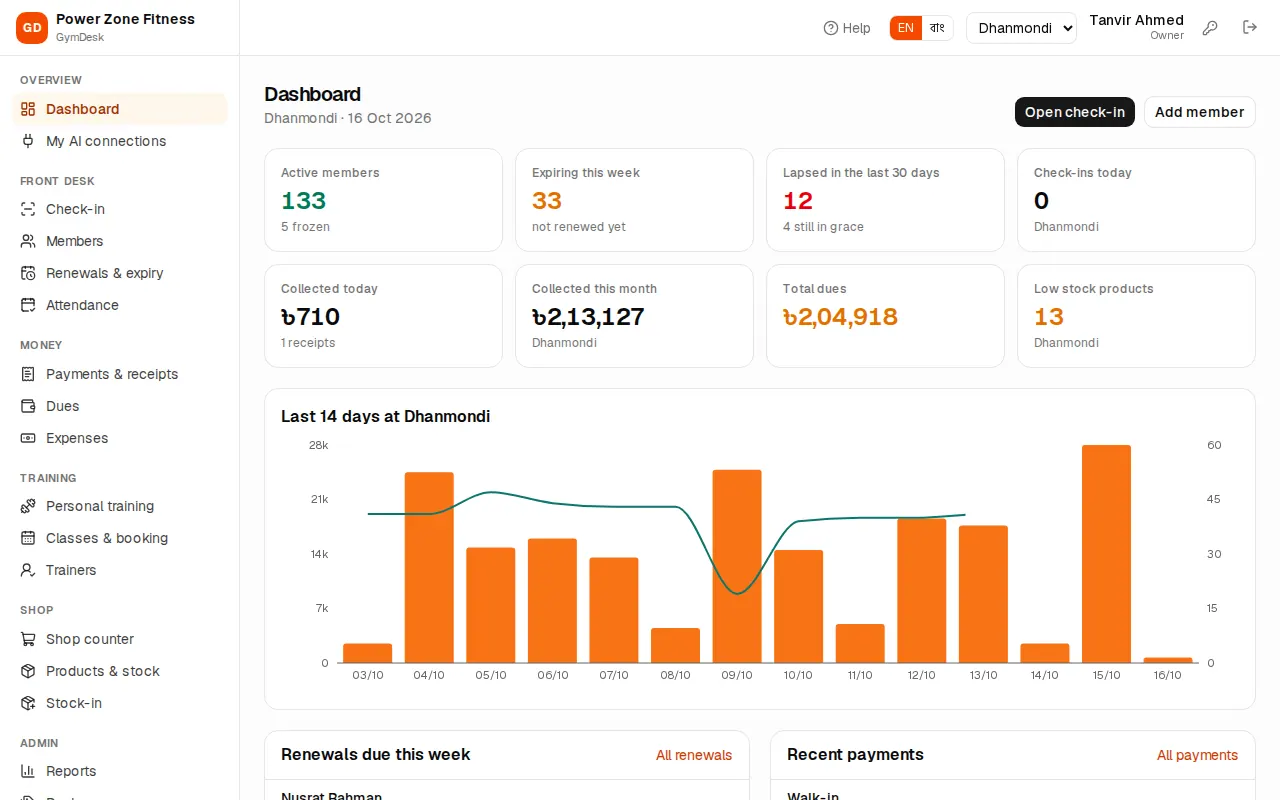Switch language to Bangla (বাং)

(937, 28)
